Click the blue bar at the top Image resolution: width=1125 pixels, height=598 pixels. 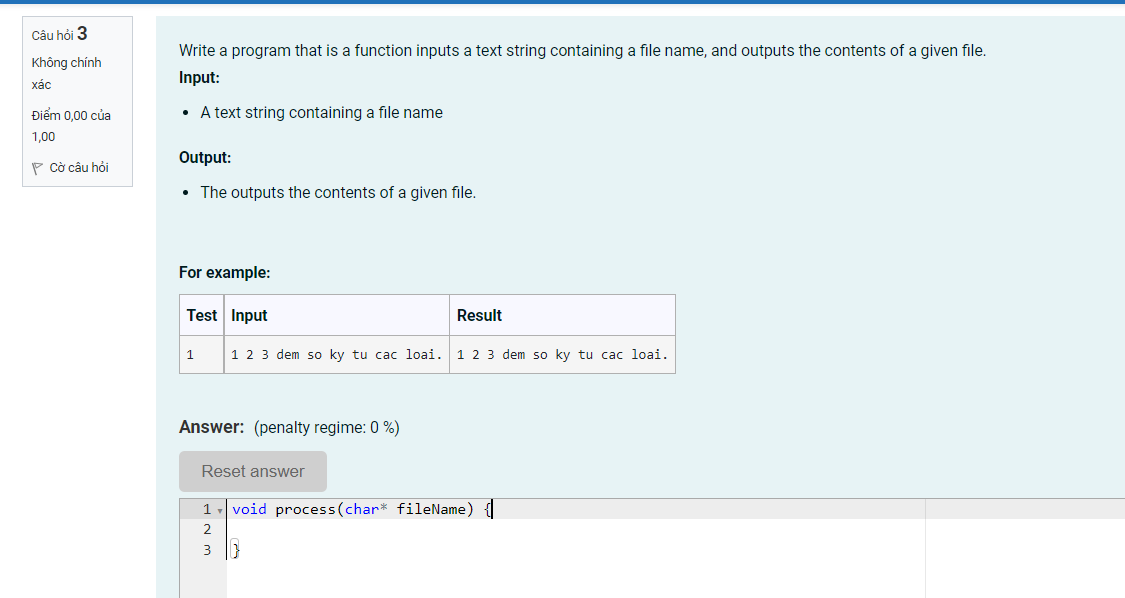coord(562,5)
